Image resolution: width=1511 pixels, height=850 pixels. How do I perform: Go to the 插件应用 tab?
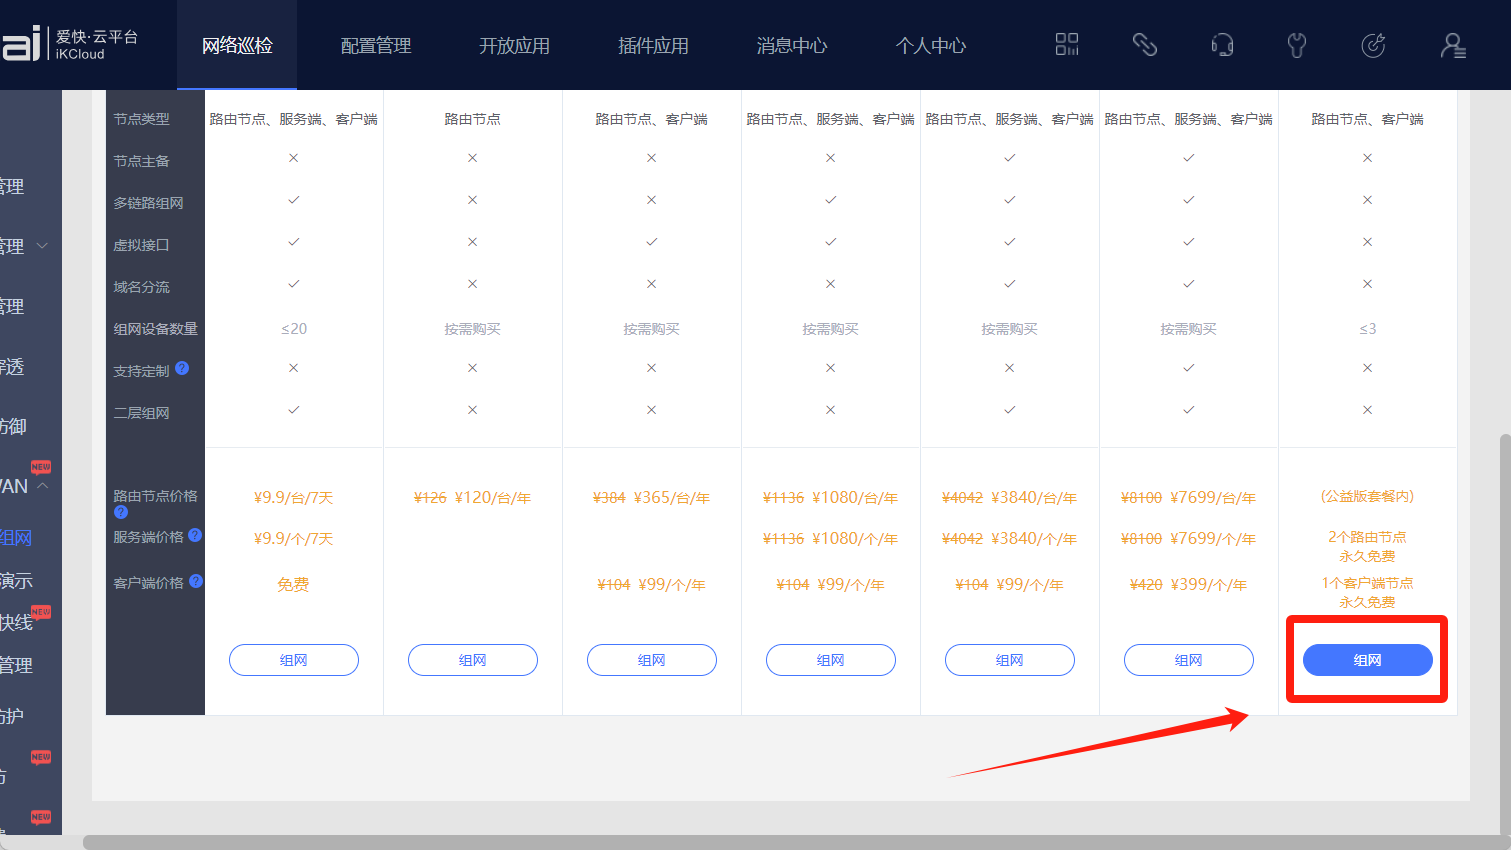pos(653,46)
